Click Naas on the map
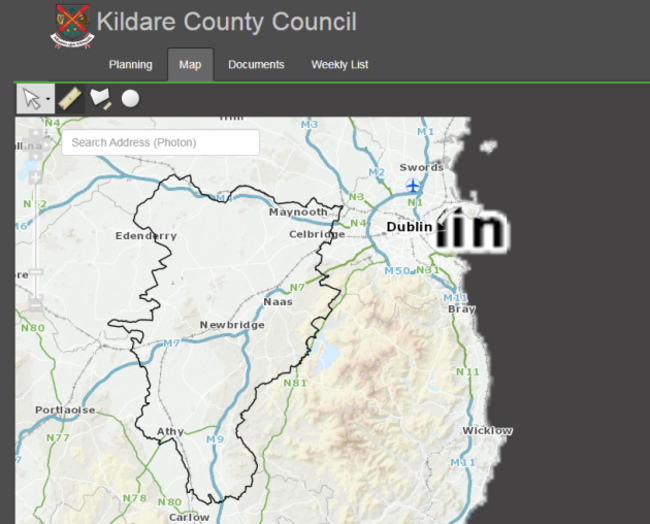This screenshot has height=524, width=650. pos(278,302)
